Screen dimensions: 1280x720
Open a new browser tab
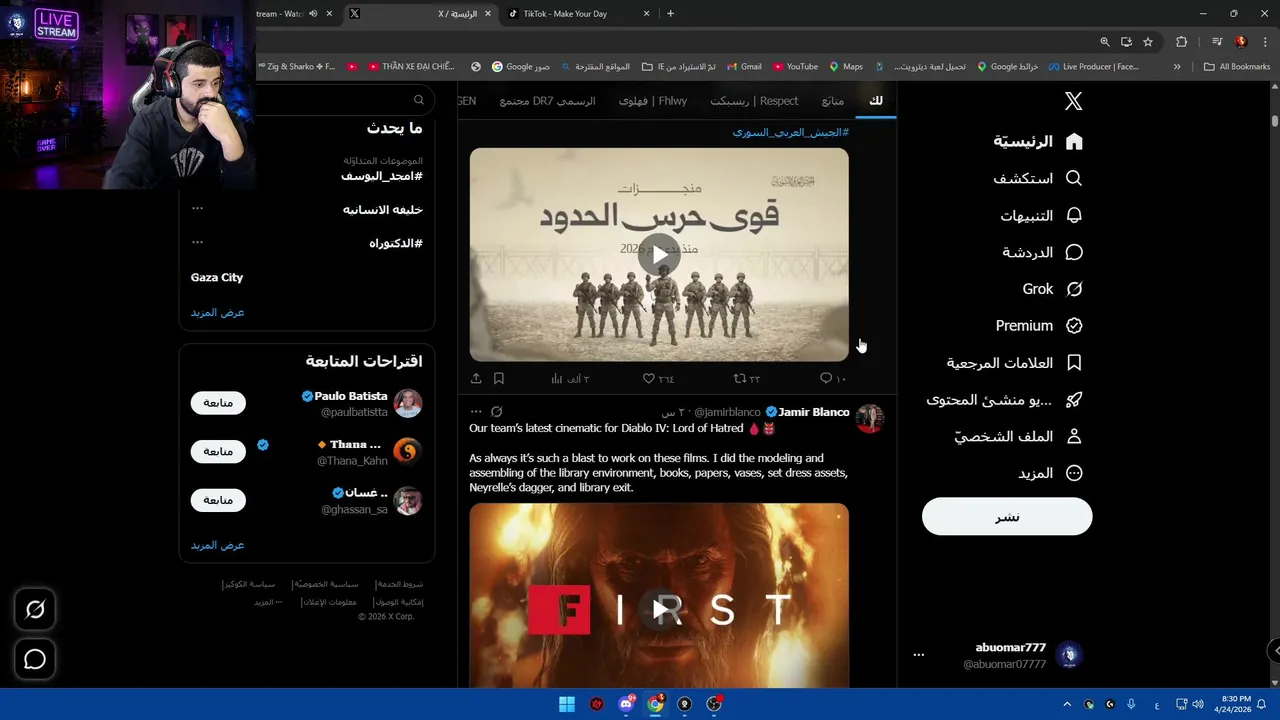click(670, 14)
